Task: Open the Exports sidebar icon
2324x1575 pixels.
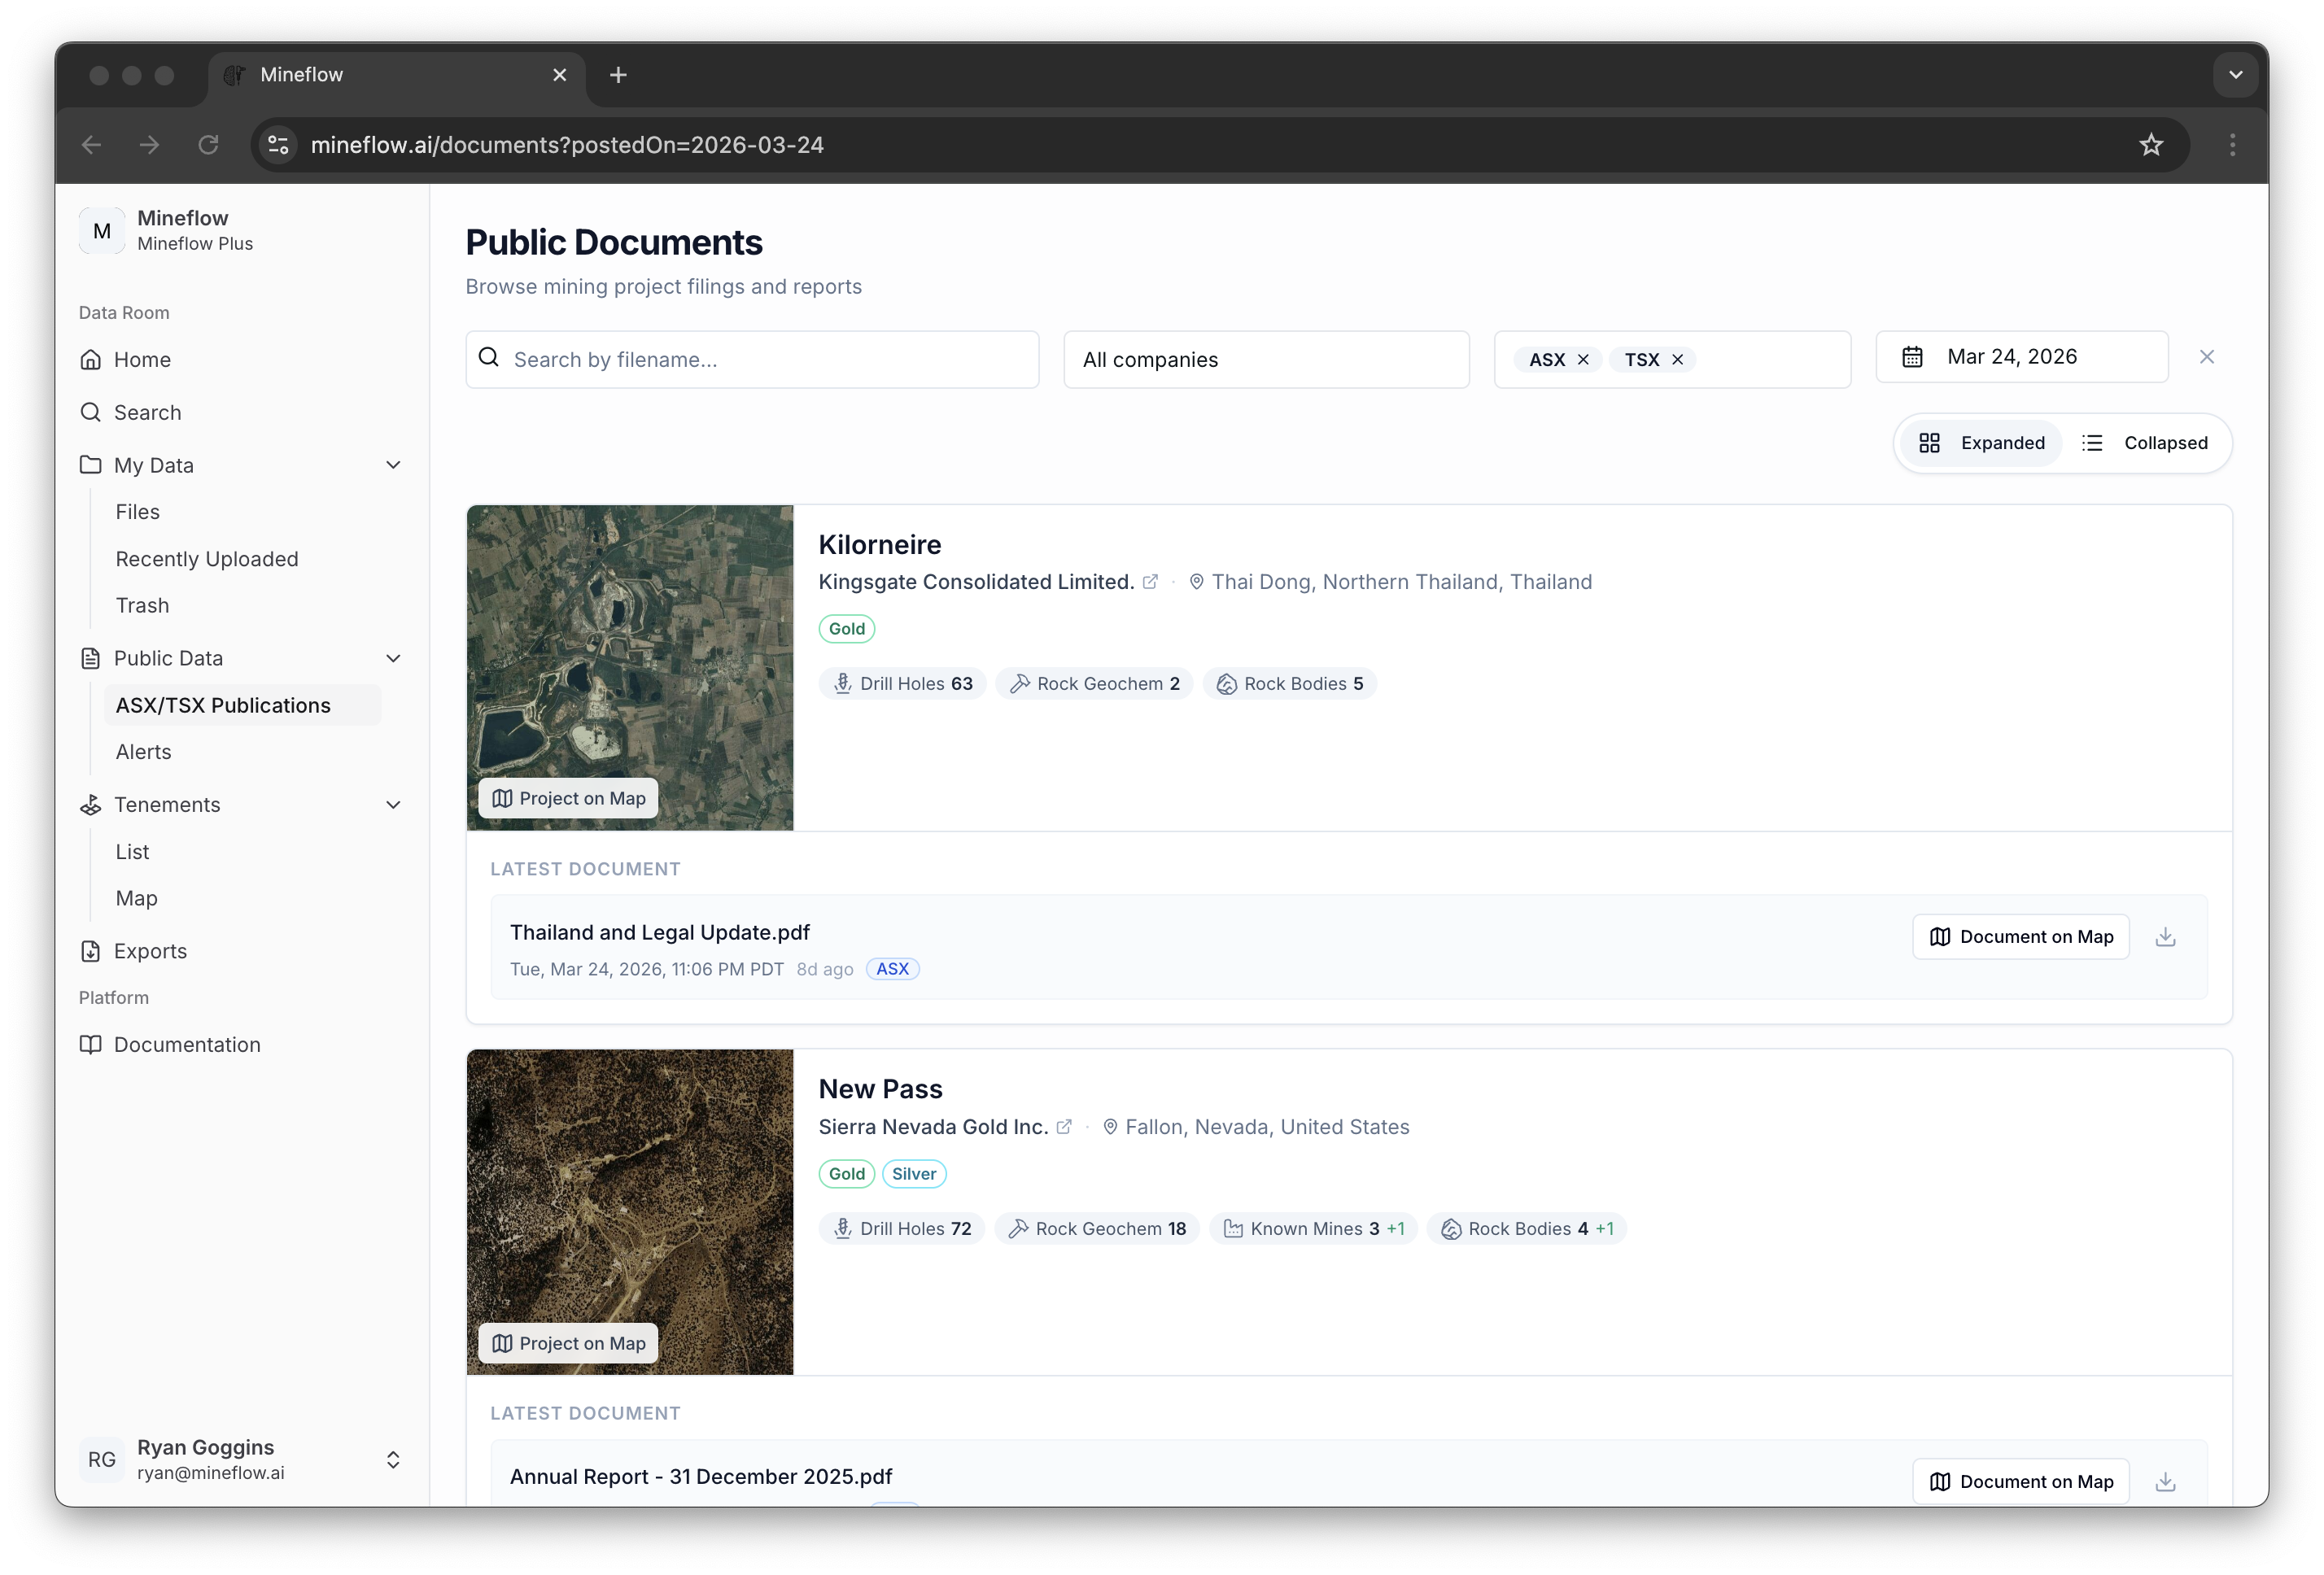Action: [91, 951]
